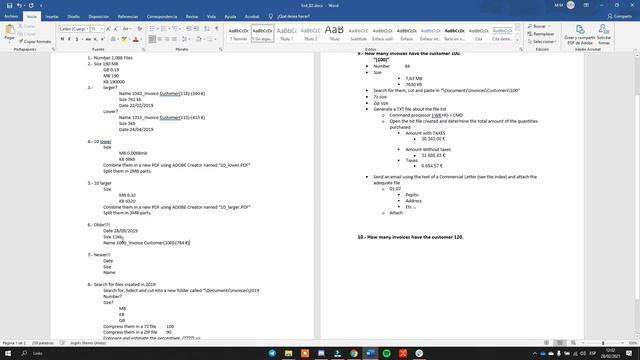This screenshot has height=360, width=640.
Task: Open the Seleccionar dropdown
Action: [x=542, y=42]
